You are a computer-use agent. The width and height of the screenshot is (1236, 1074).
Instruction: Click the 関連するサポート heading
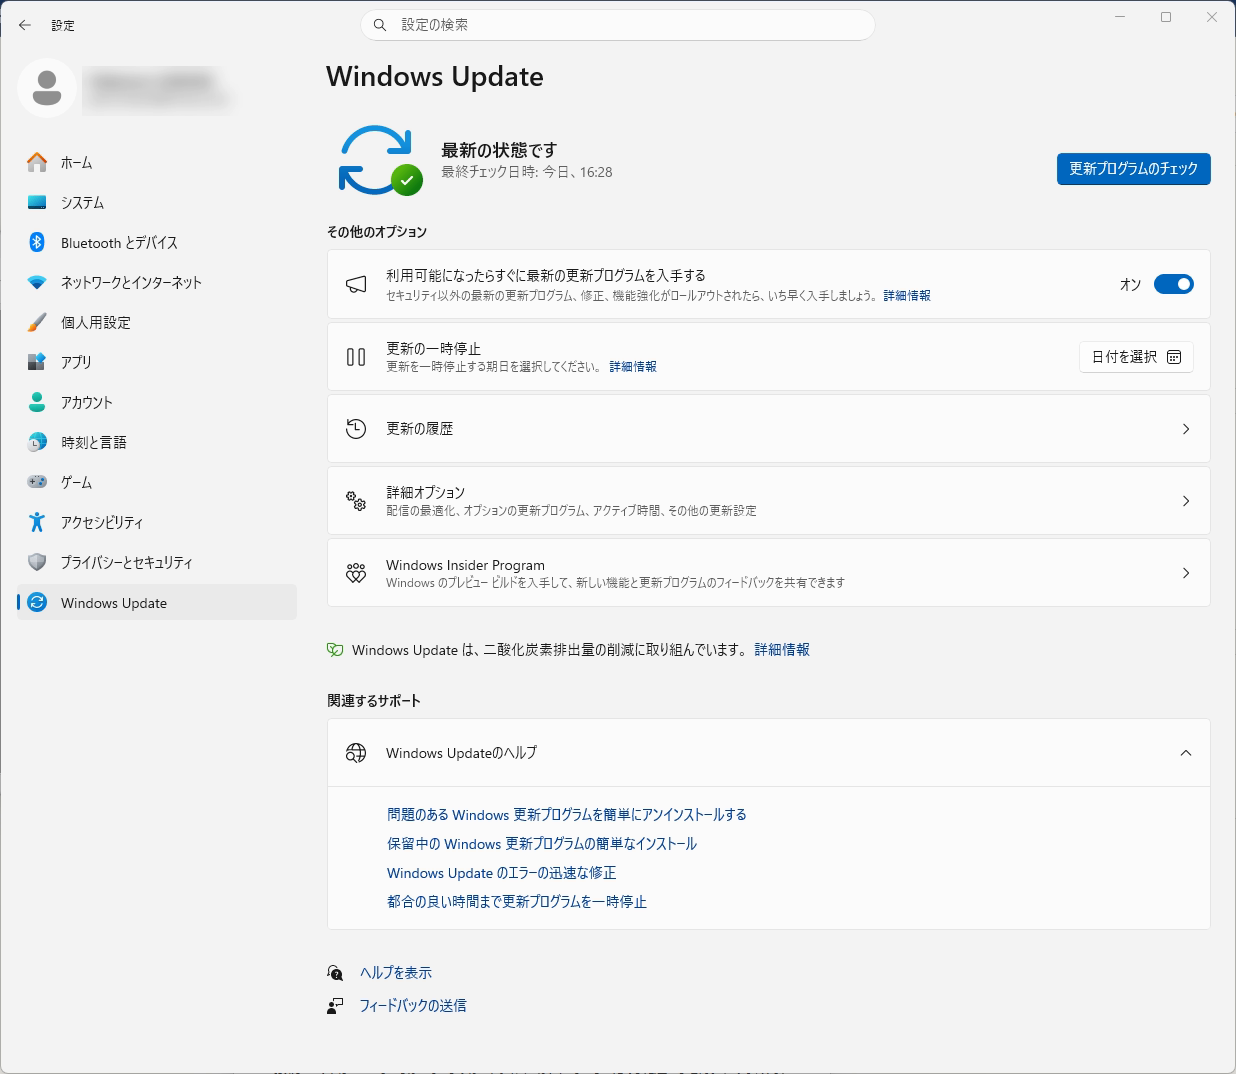click(x=374, y=701)
